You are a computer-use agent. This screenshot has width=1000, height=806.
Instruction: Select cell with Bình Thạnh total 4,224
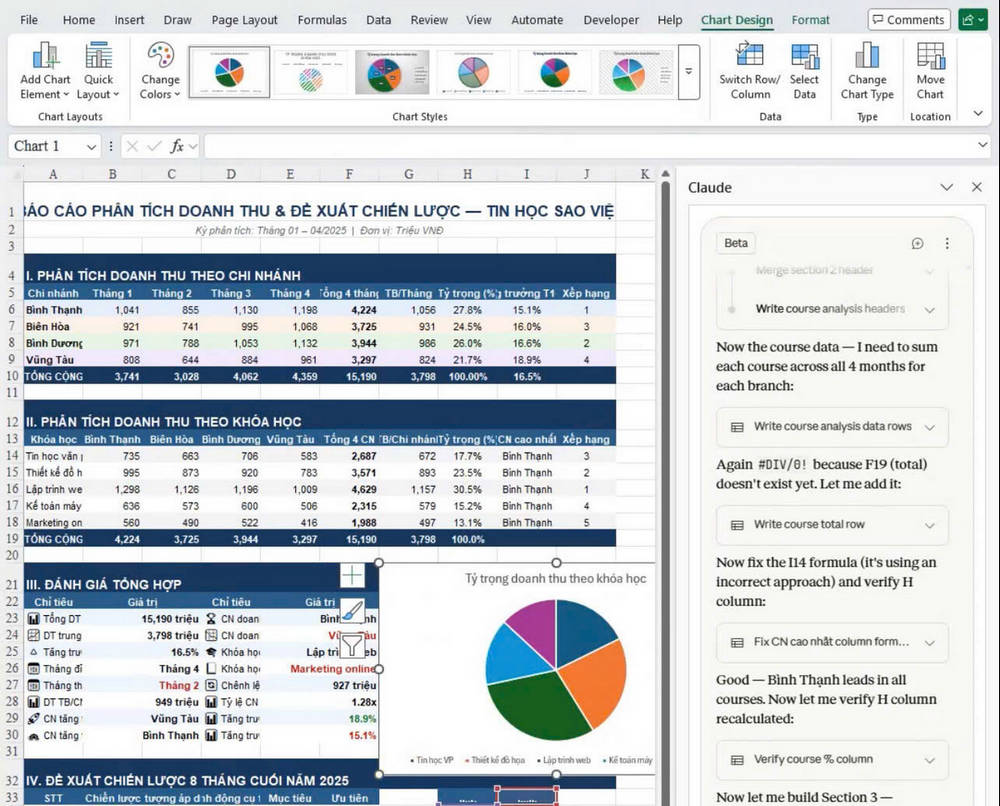tap(349, 310)
